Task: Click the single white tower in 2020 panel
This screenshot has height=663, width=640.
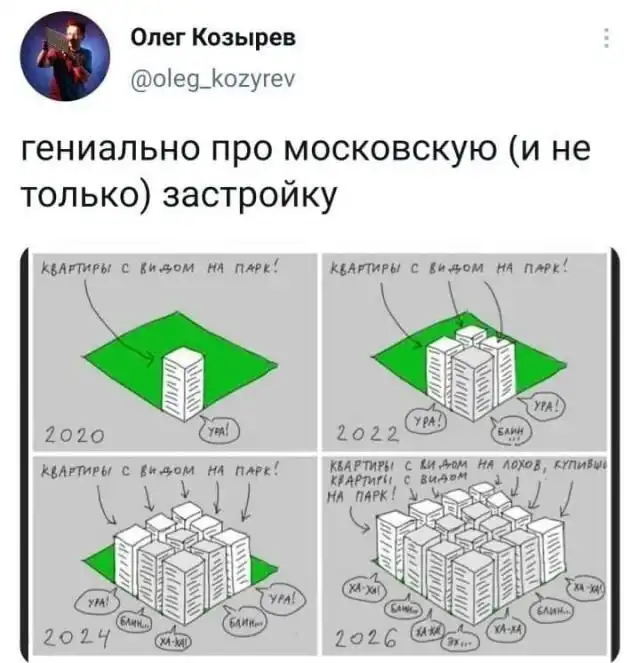Action: pyautogui.click(x=183, y=384)
